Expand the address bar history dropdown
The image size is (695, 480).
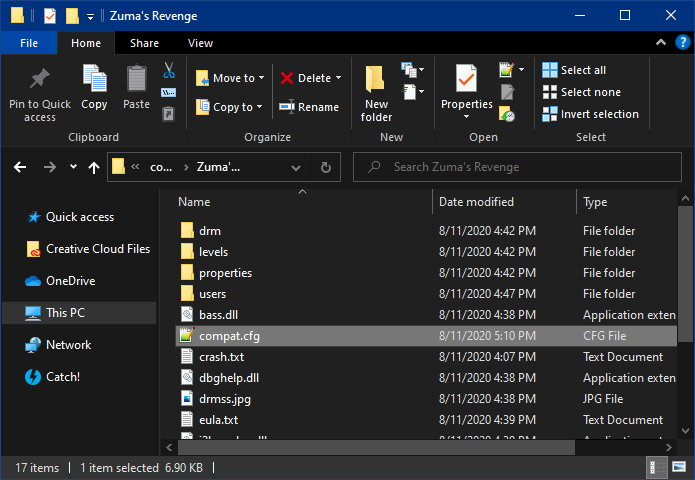(x=296, y=168)
